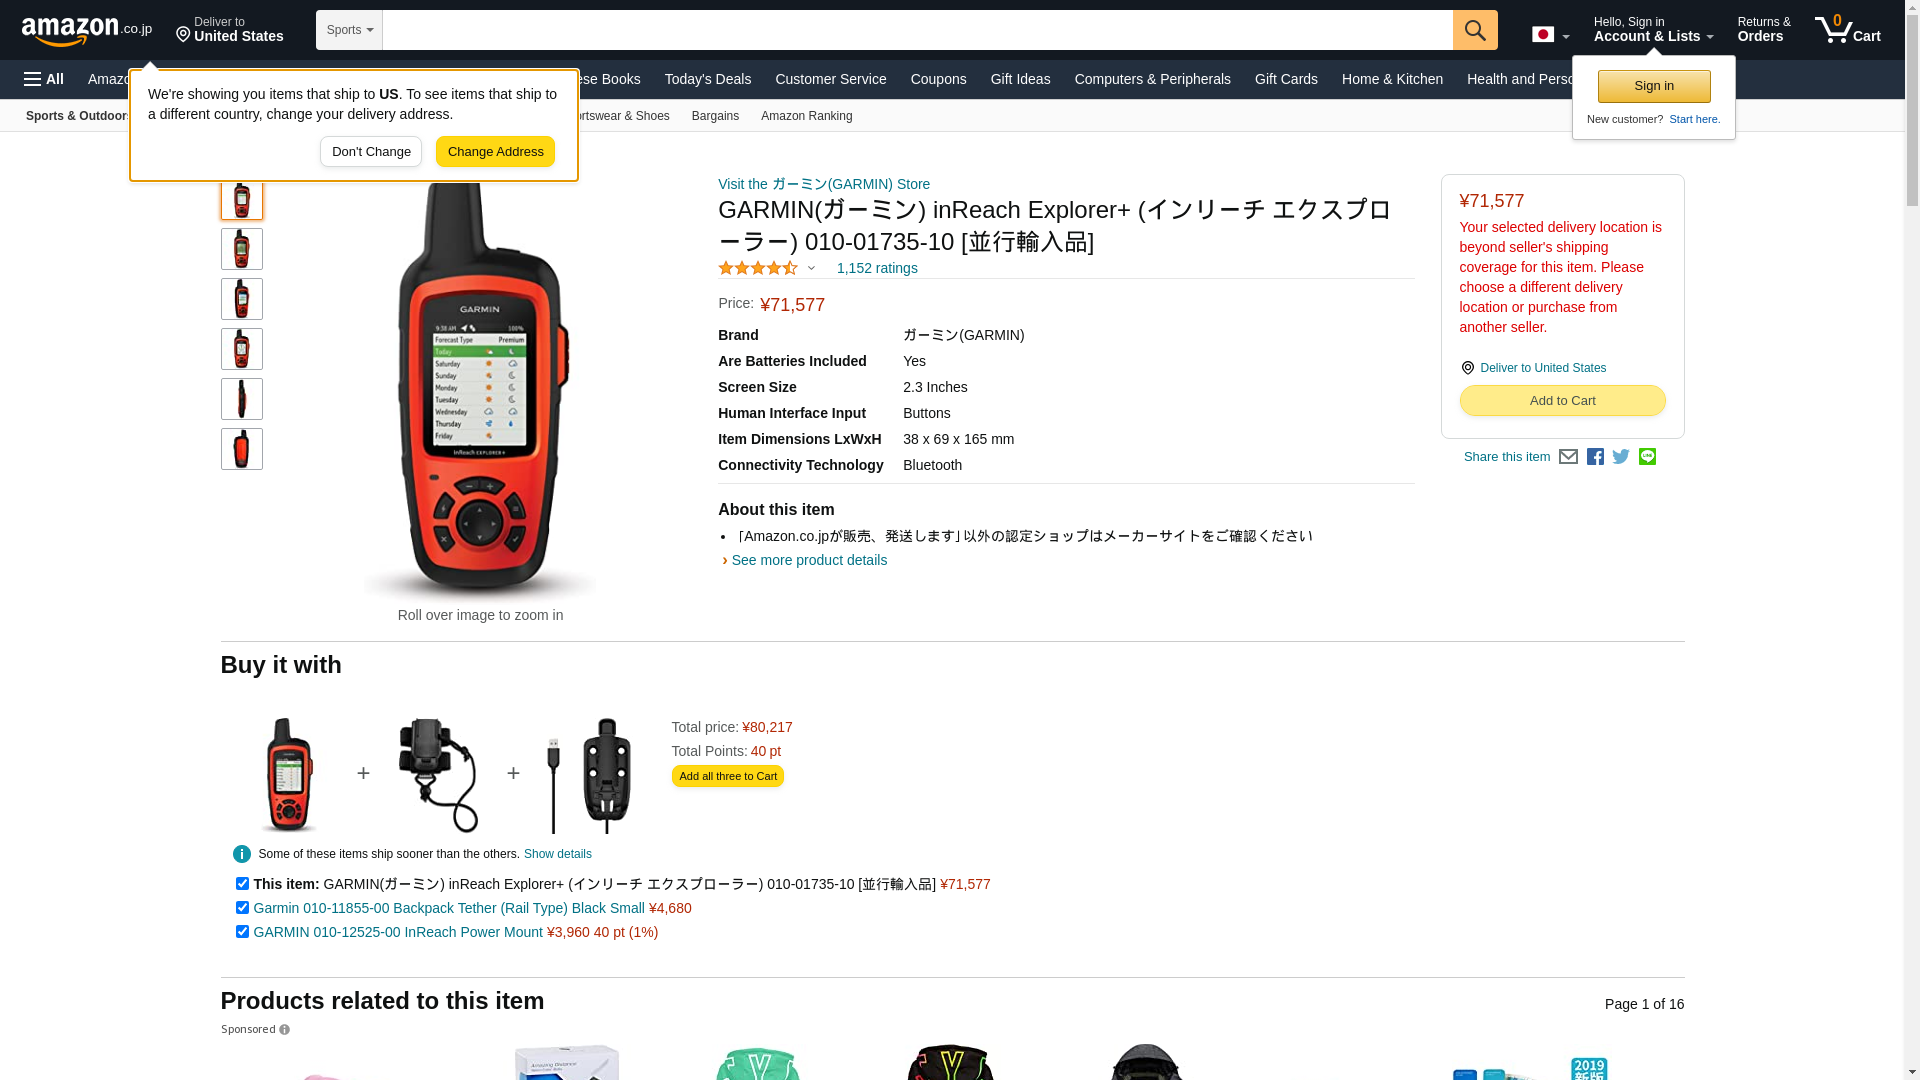
Task: Share this item on LINE
Action: click(x=1647, y=457)
